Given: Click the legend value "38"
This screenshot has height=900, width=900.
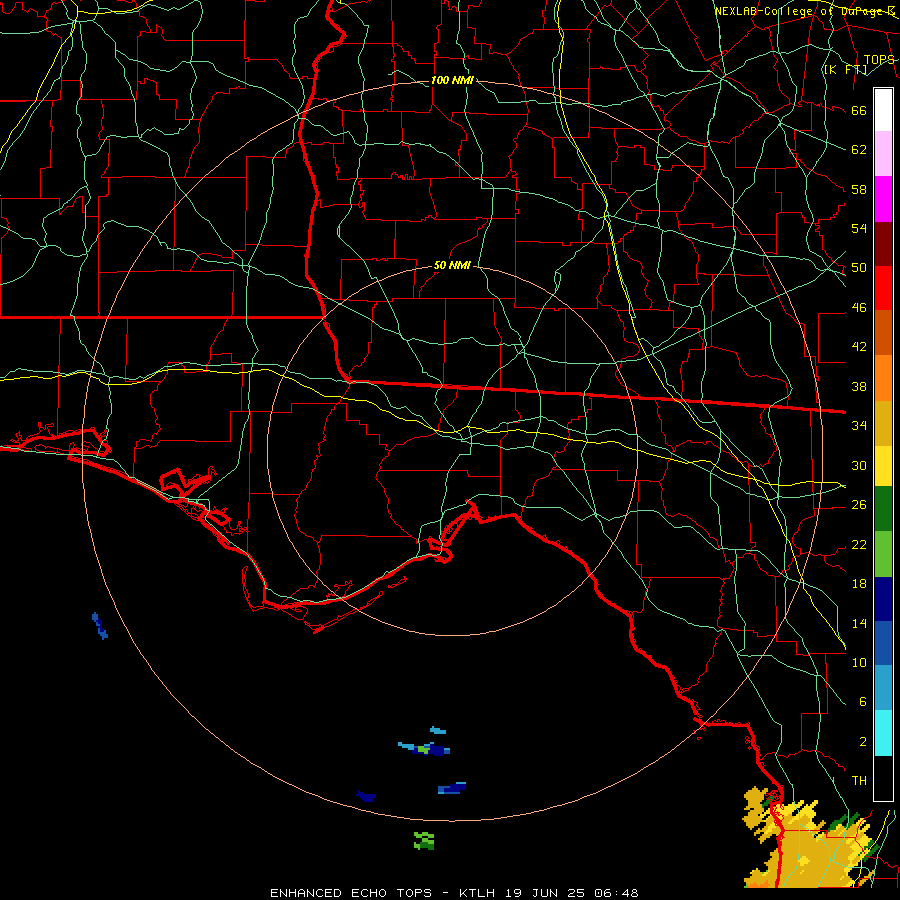Looking at the screenshot, I should pyautogui.click(x=859, y=386).
